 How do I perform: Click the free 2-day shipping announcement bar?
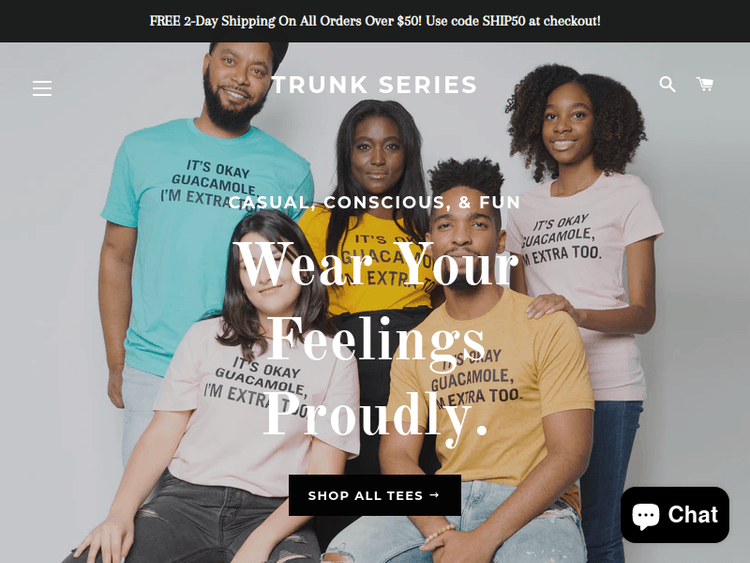[x=375, y=21]
